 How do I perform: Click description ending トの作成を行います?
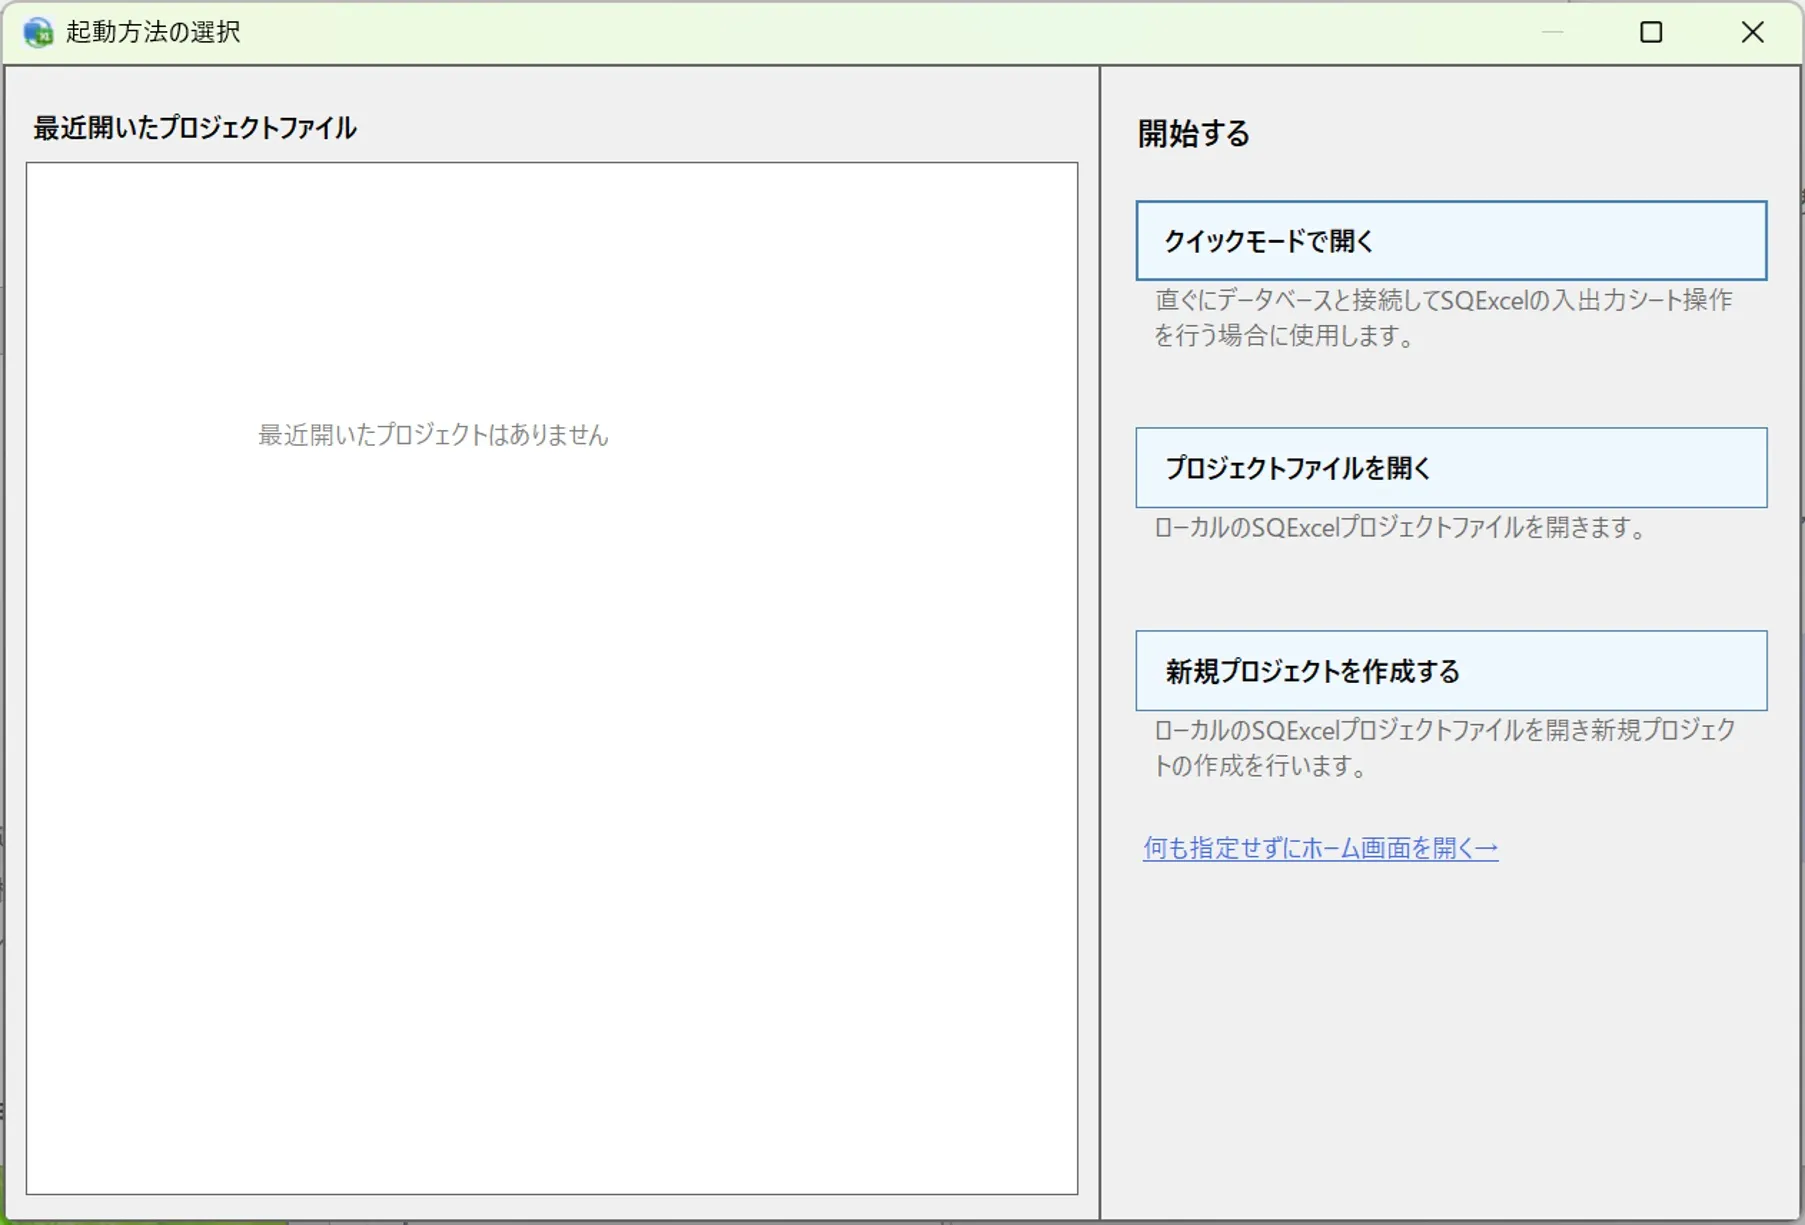point(1444,747)
